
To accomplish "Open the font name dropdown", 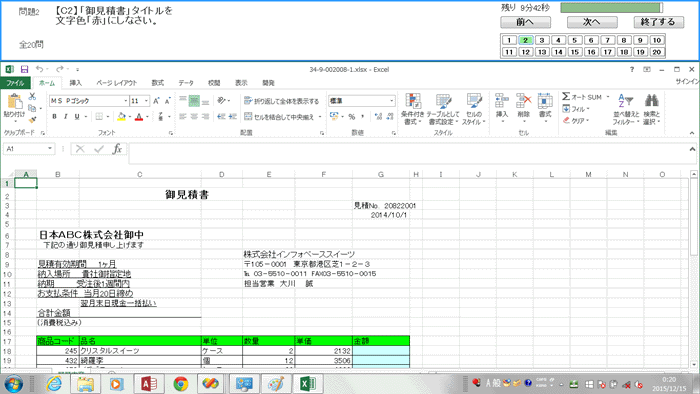I will coord(125,101).
